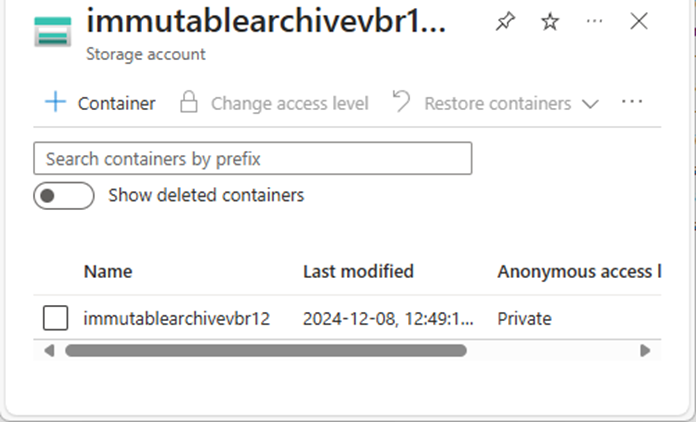Check the immutablearchivevbr12 row checkbox

pos(55,318)
